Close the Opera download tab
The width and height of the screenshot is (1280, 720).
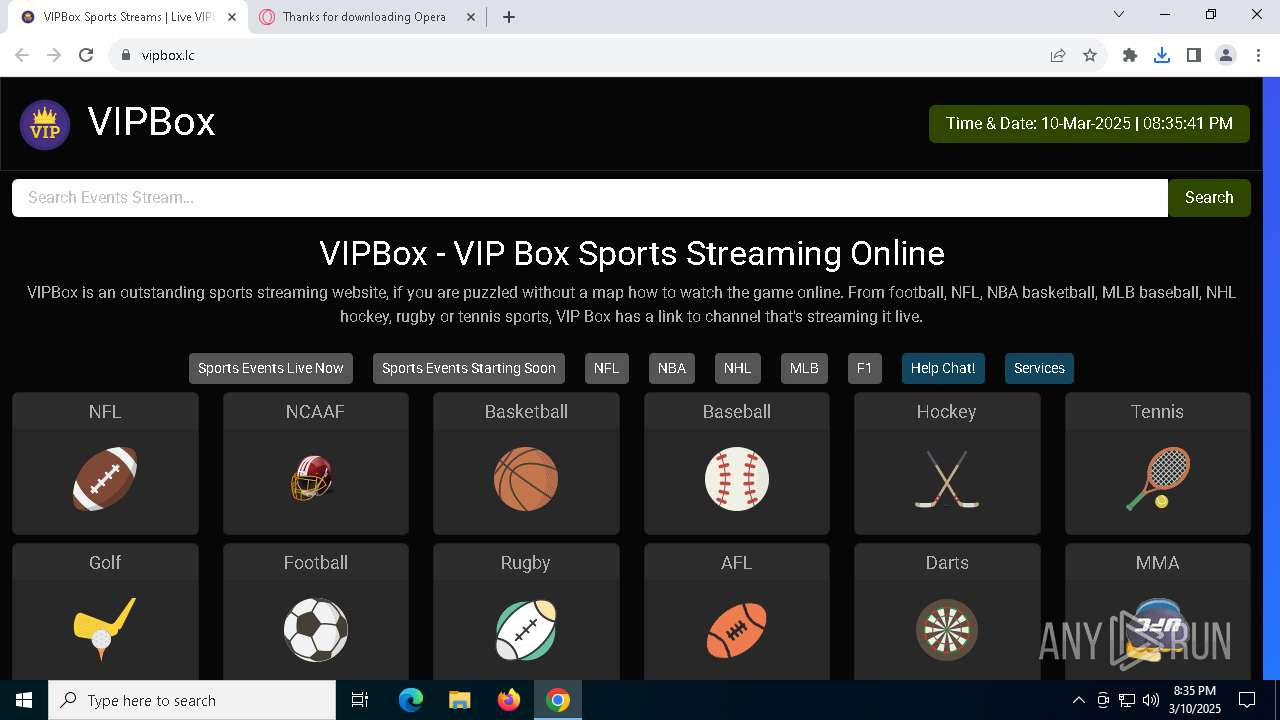[x=470, y=17]
